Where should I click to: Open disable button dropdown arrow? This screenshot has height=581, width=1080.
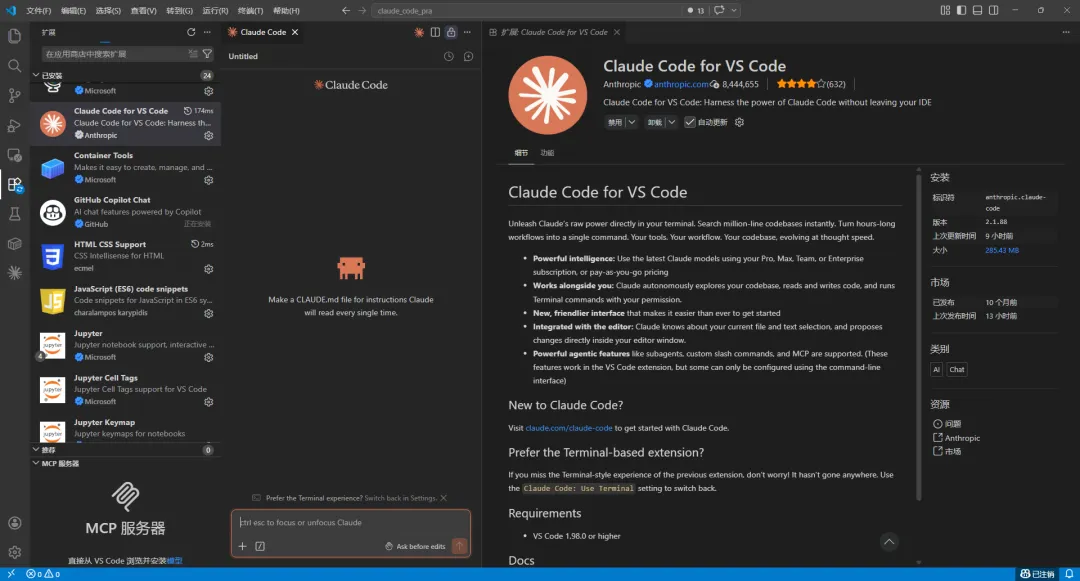631,123
